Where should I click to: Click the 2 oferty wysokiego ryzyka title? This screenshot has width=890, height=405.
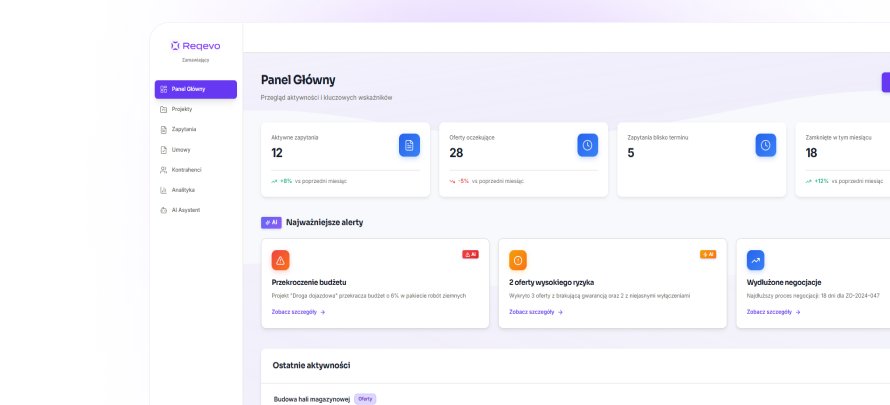point(552,282)
